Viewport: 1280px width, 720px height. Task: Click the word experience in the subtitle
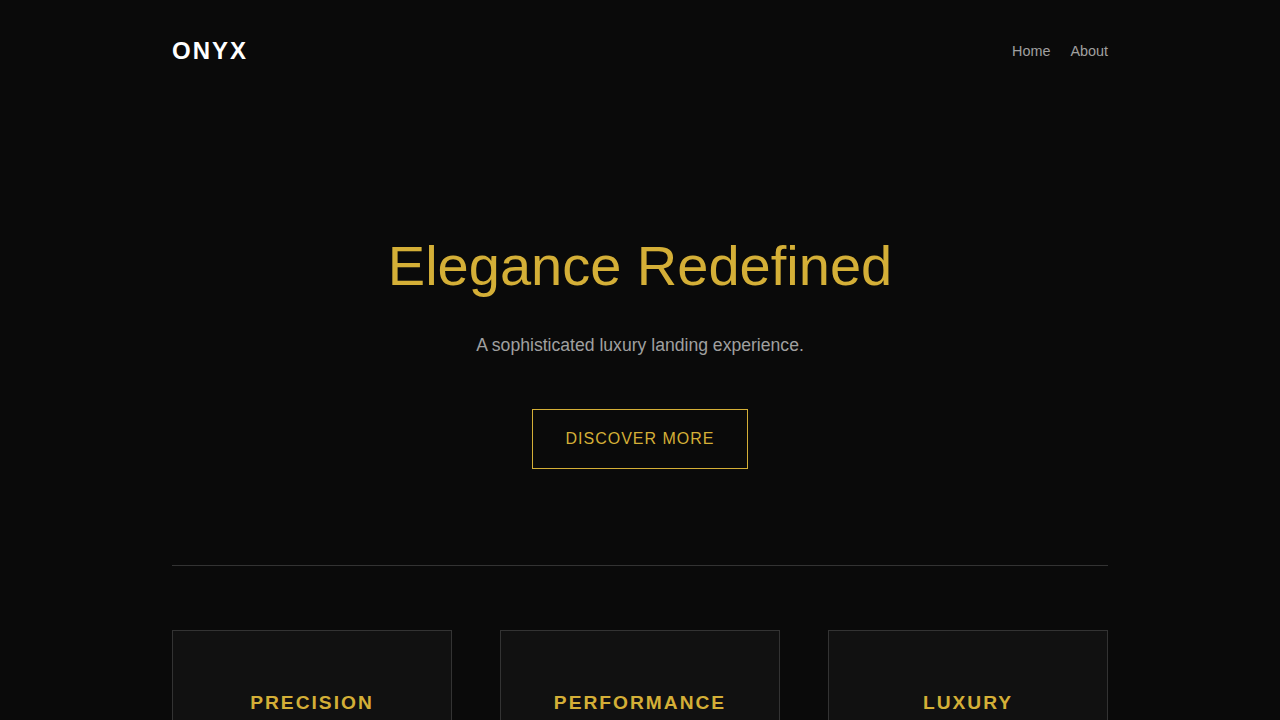click(757, 345)
